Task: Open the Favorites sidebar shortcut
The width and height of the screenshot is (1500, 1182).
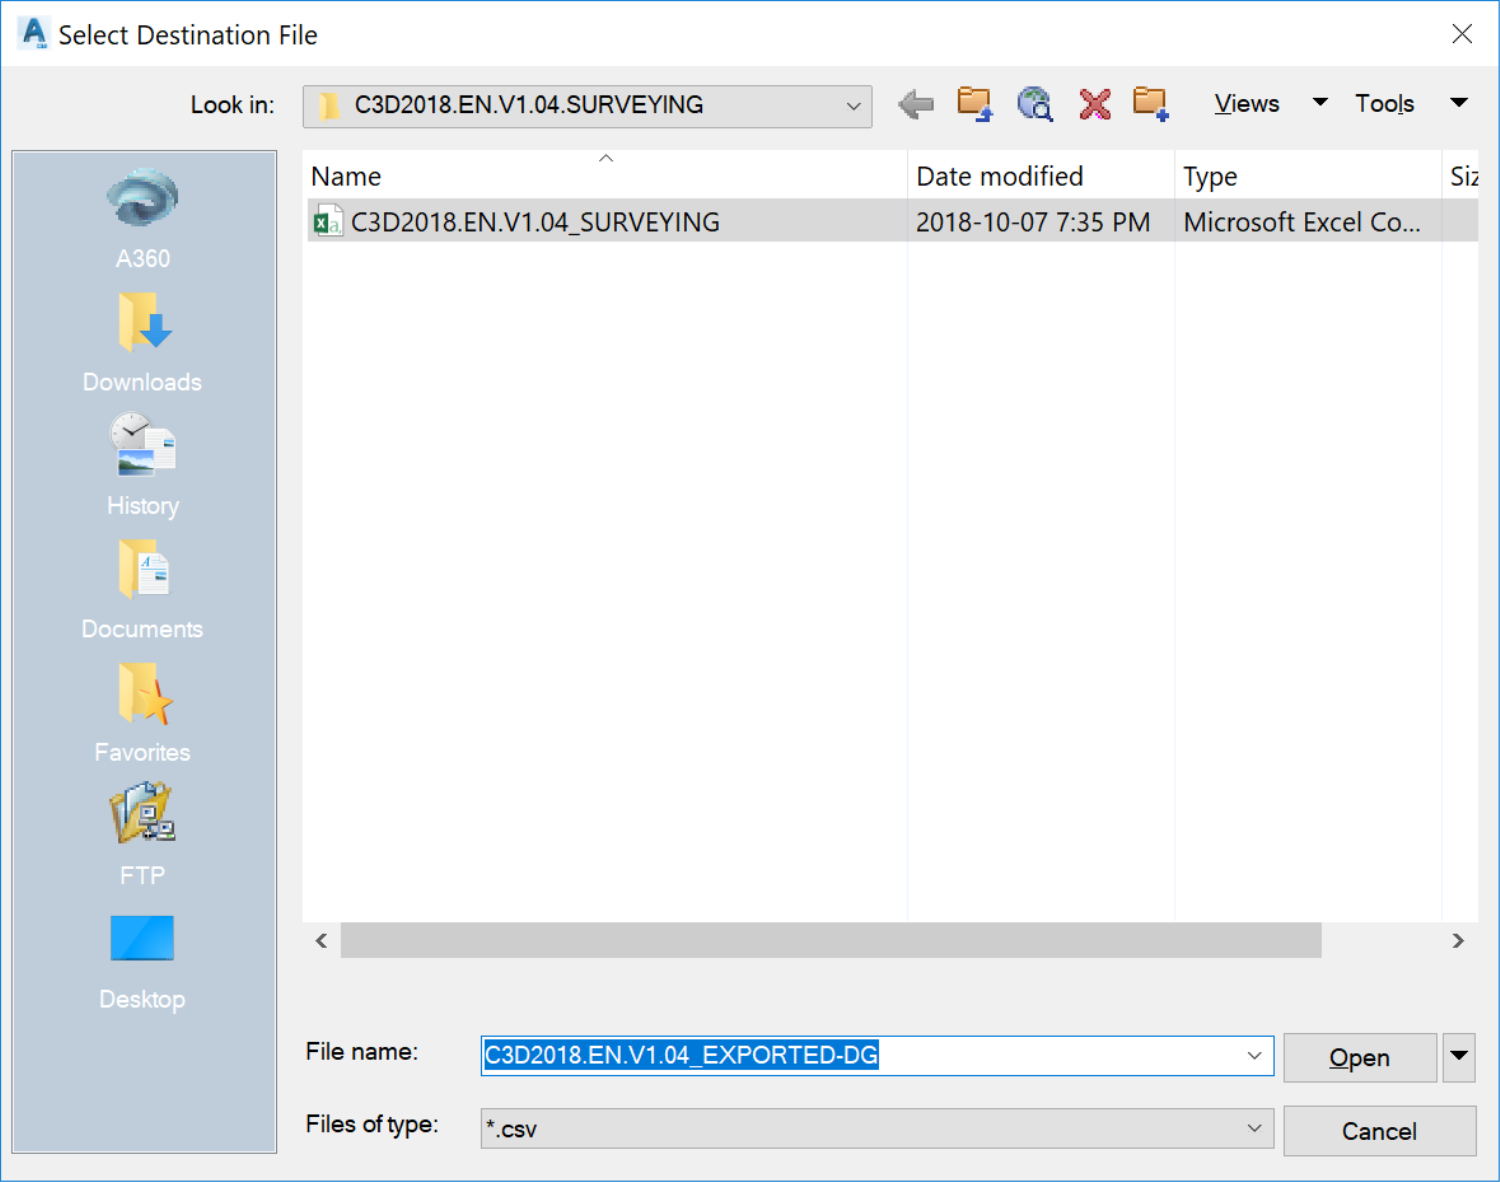Action: [x=142, y=713]
